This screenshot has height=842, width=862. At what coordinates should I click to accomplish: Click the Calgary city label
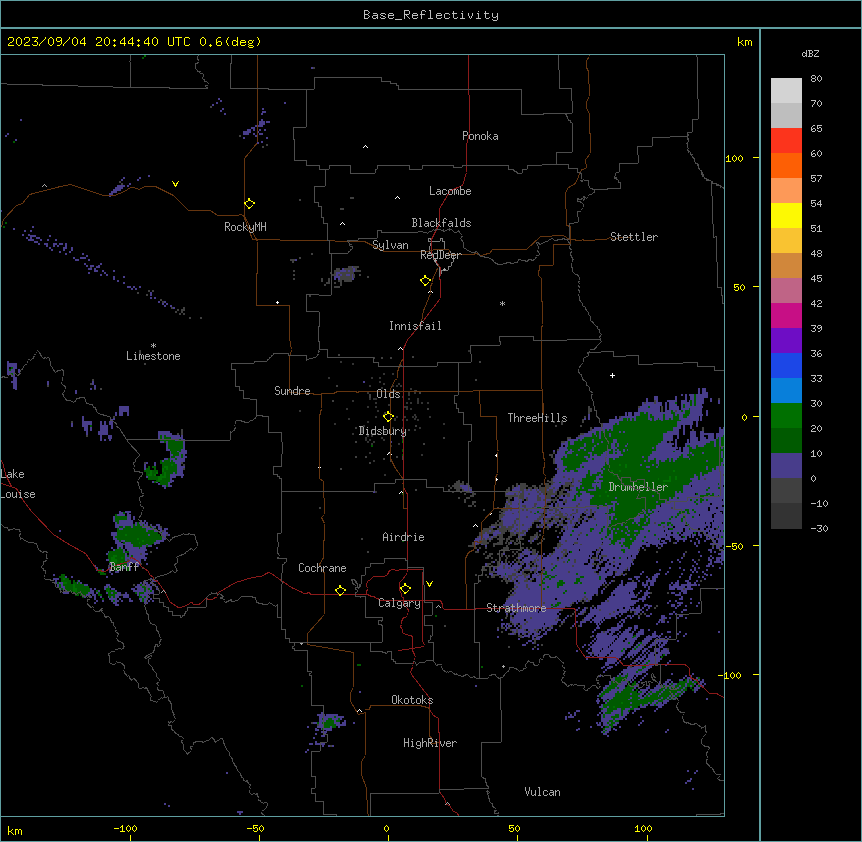point(399,603)
